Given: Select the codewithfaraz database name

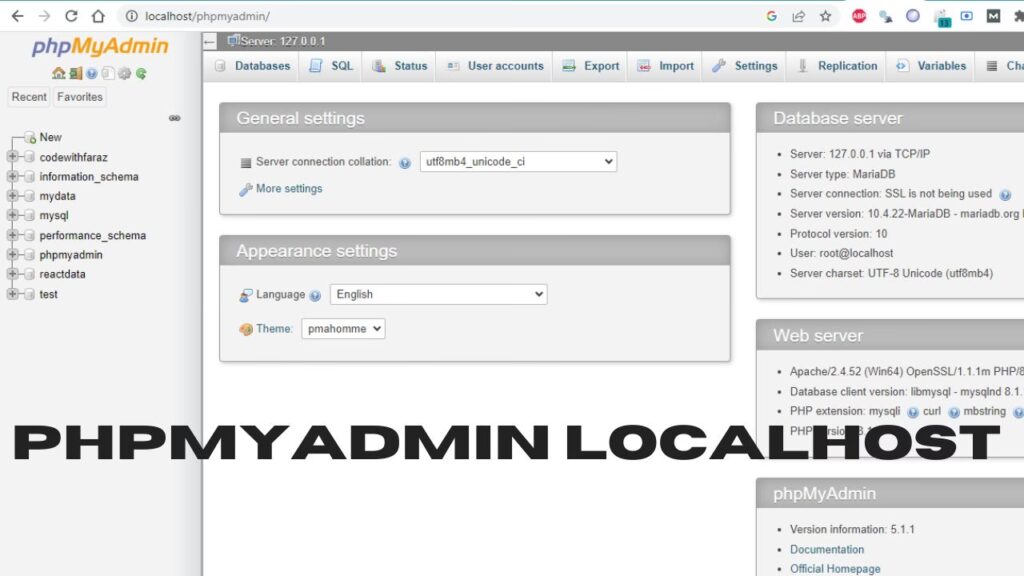Looking at the screenshot, I should [x=73, y=157].
